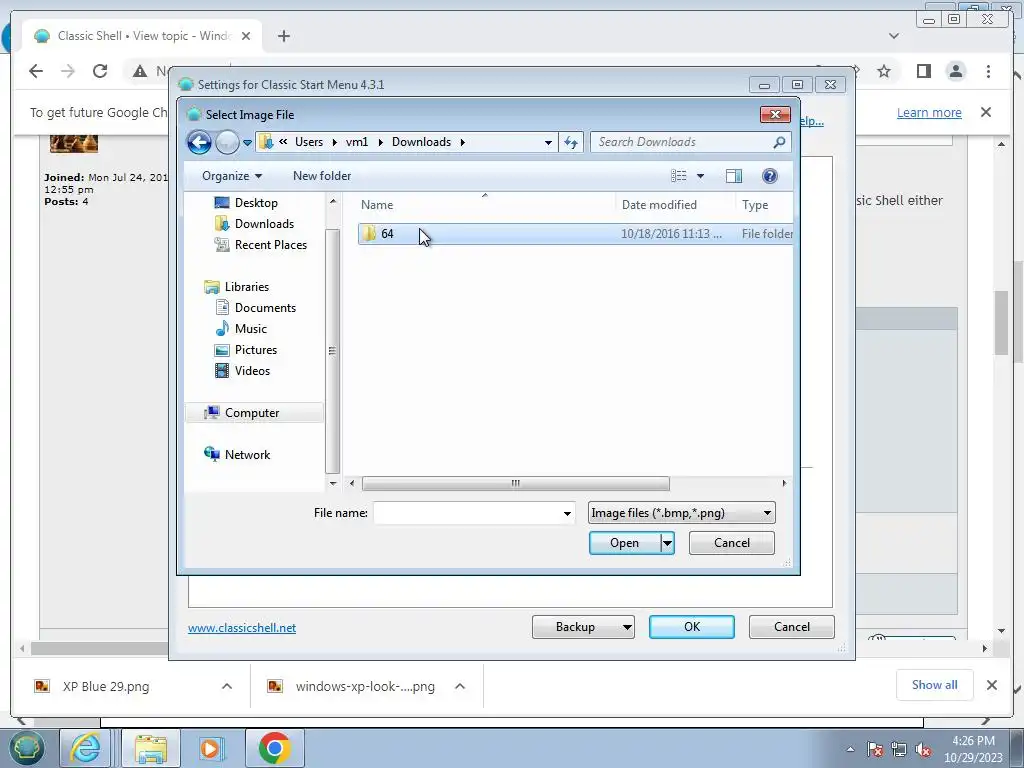The height and width of the screenshot is (768, 1024).
Task: Sort by Type column header
Action: click(764, 204)
